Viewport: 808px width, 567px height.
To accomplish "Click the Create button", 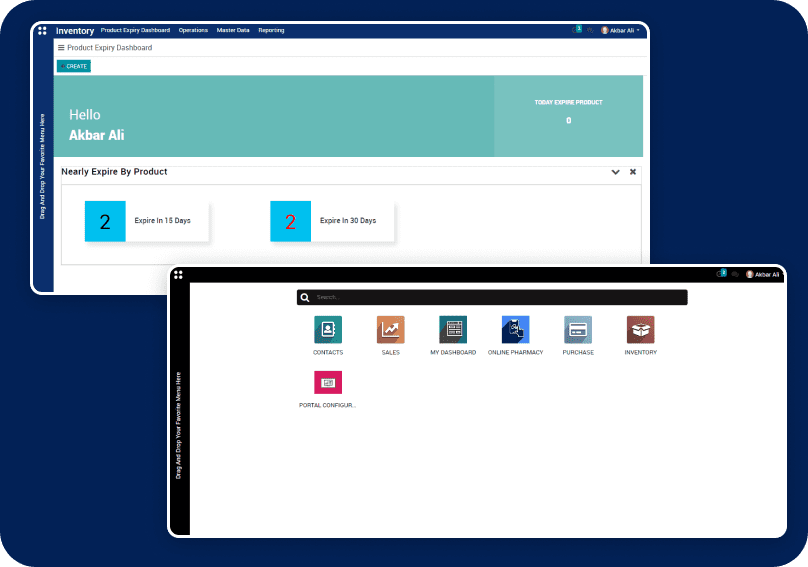I will [74, 66].
